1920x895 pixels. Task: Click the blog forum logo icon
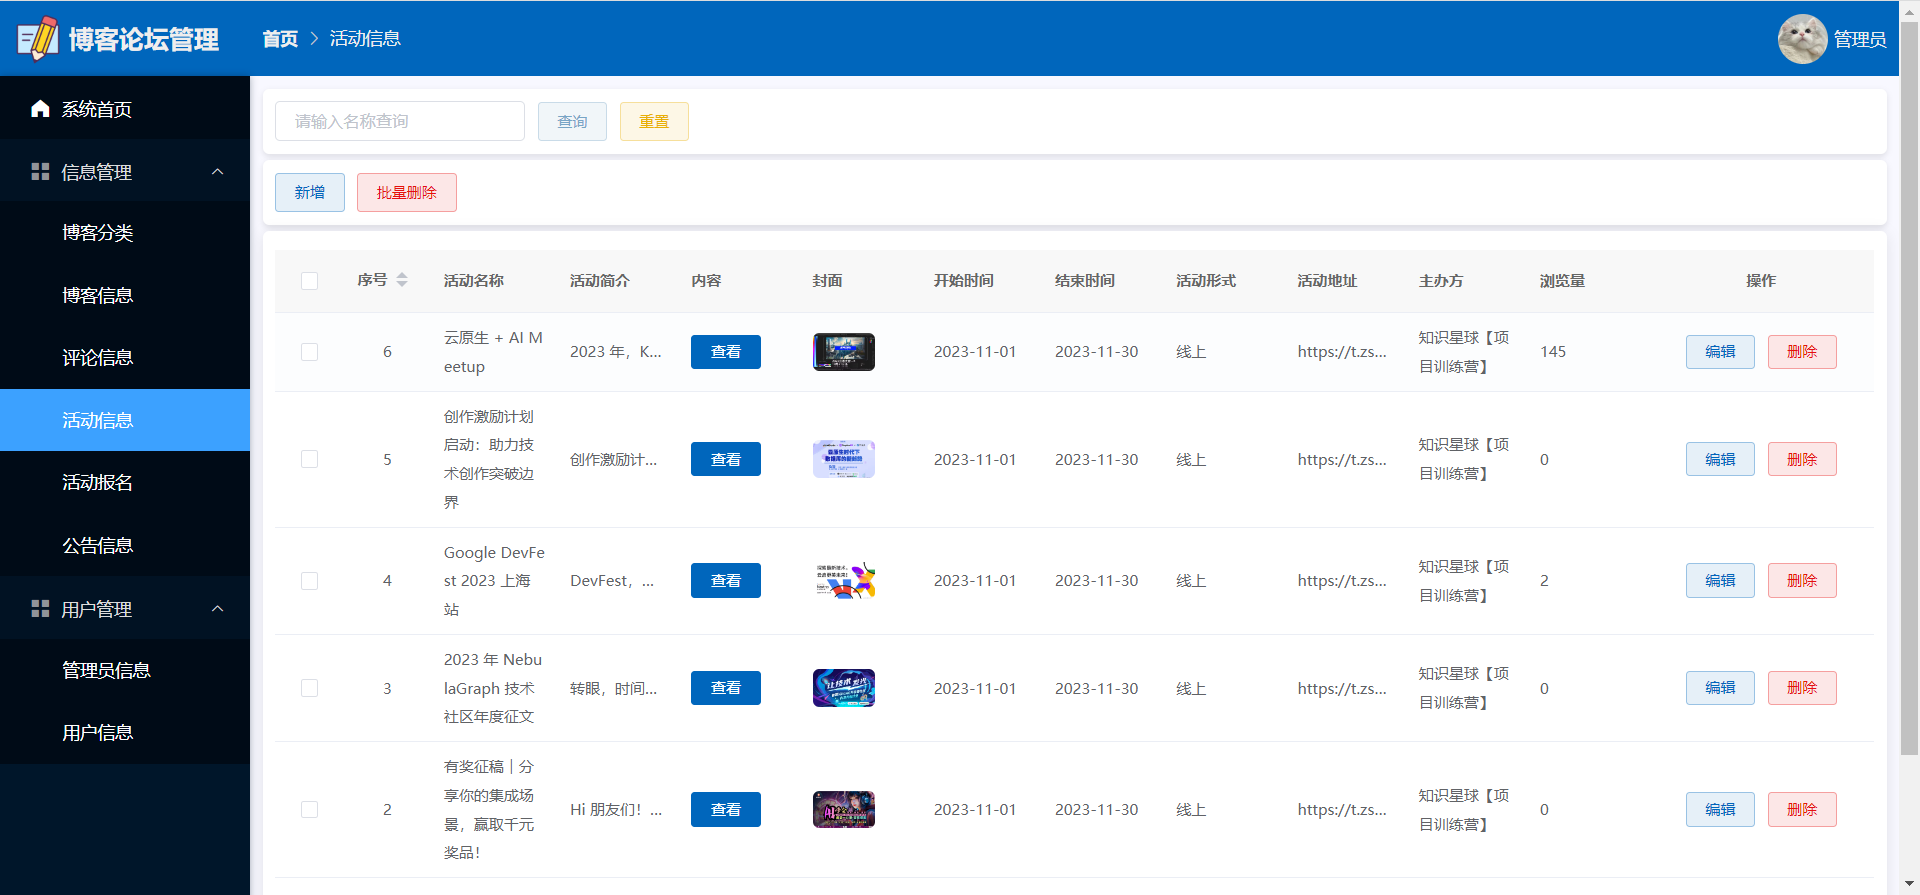point(38,39)
